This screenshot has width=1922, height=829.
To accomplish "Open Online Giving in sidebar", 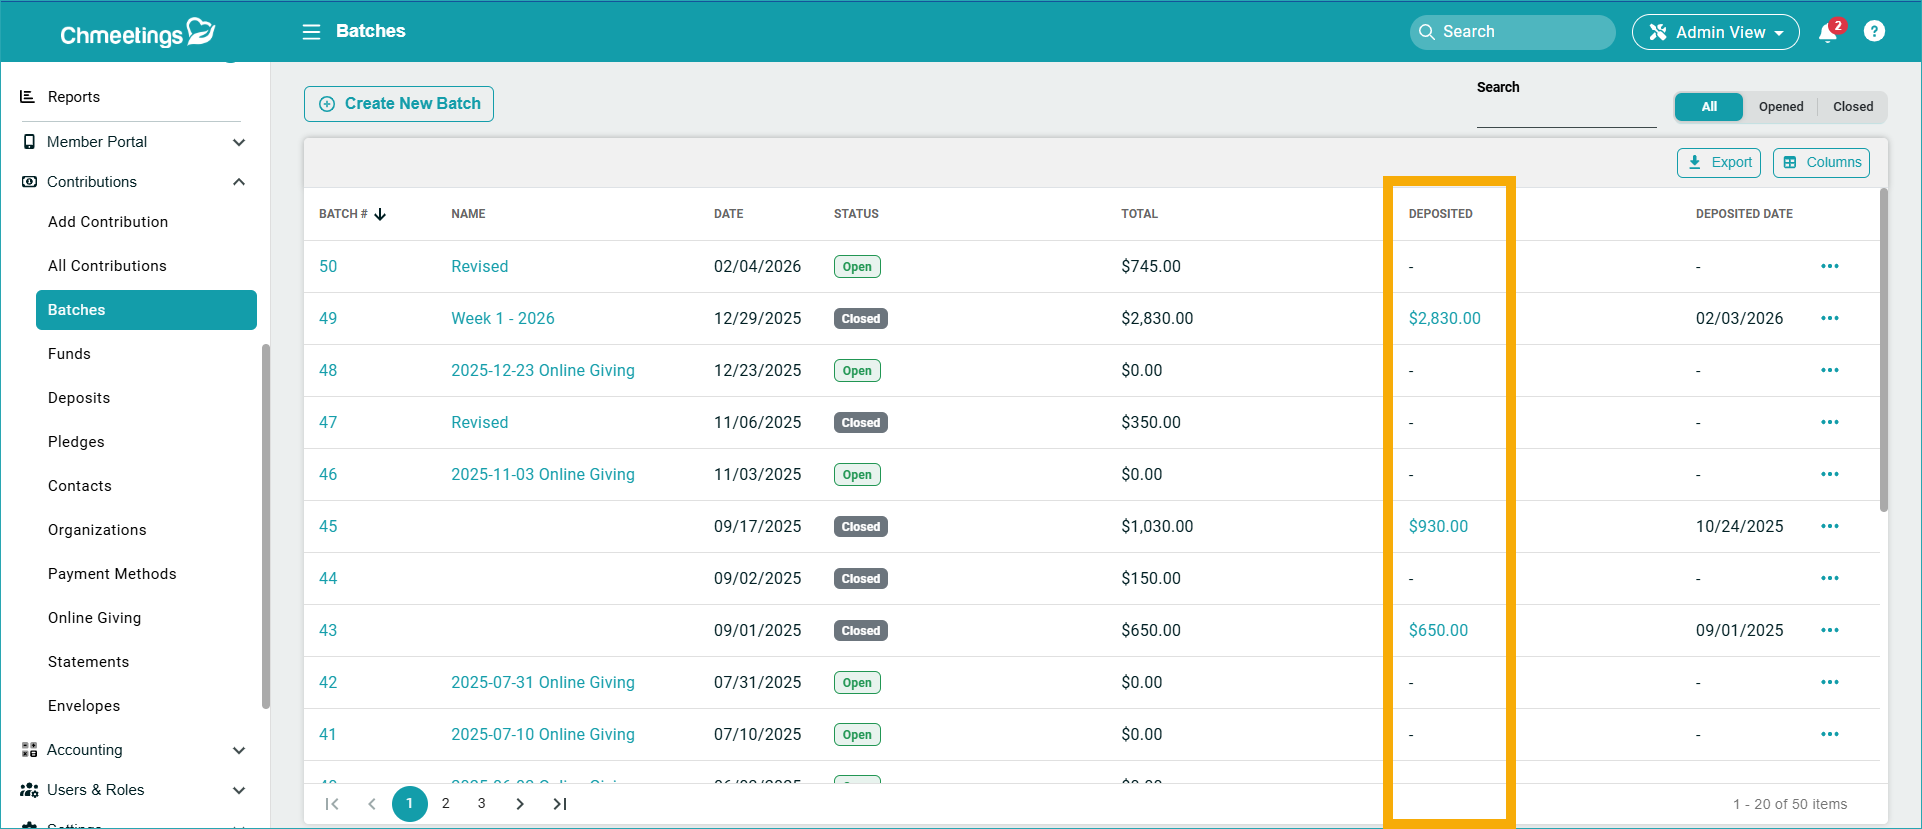I will tap(94, 618).
